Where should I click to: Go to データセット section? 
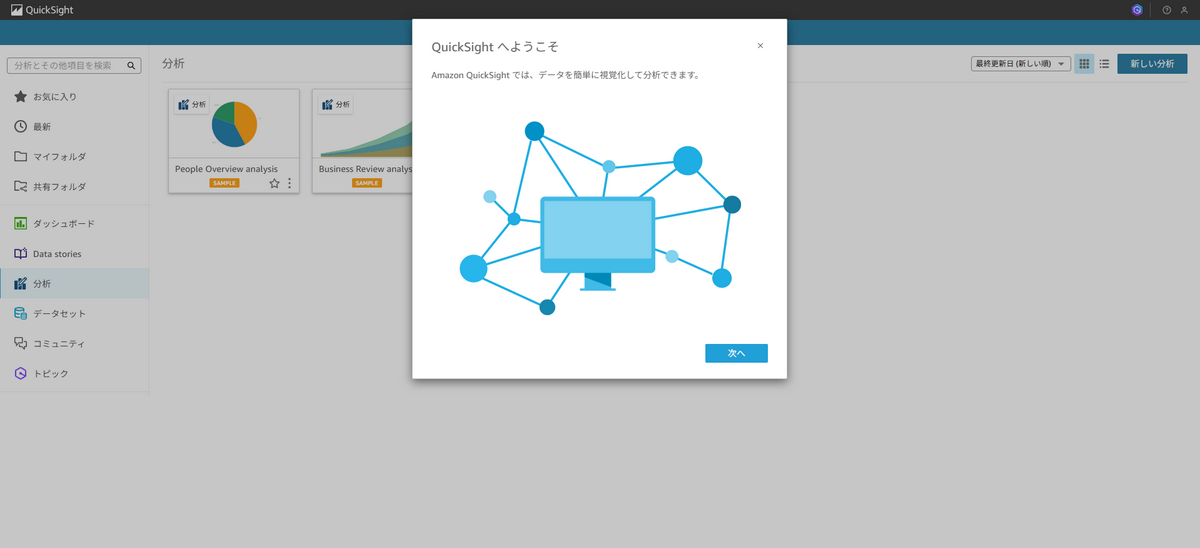point(74,314)
